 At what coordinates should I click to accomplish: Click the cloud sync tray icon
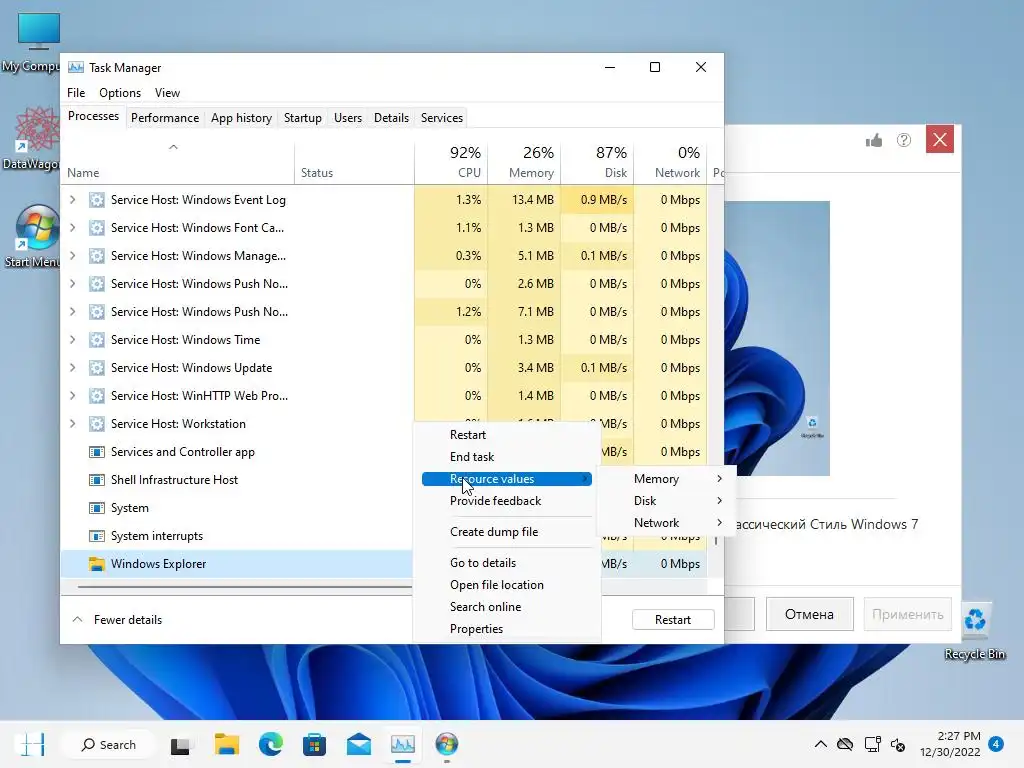point(845,744)
